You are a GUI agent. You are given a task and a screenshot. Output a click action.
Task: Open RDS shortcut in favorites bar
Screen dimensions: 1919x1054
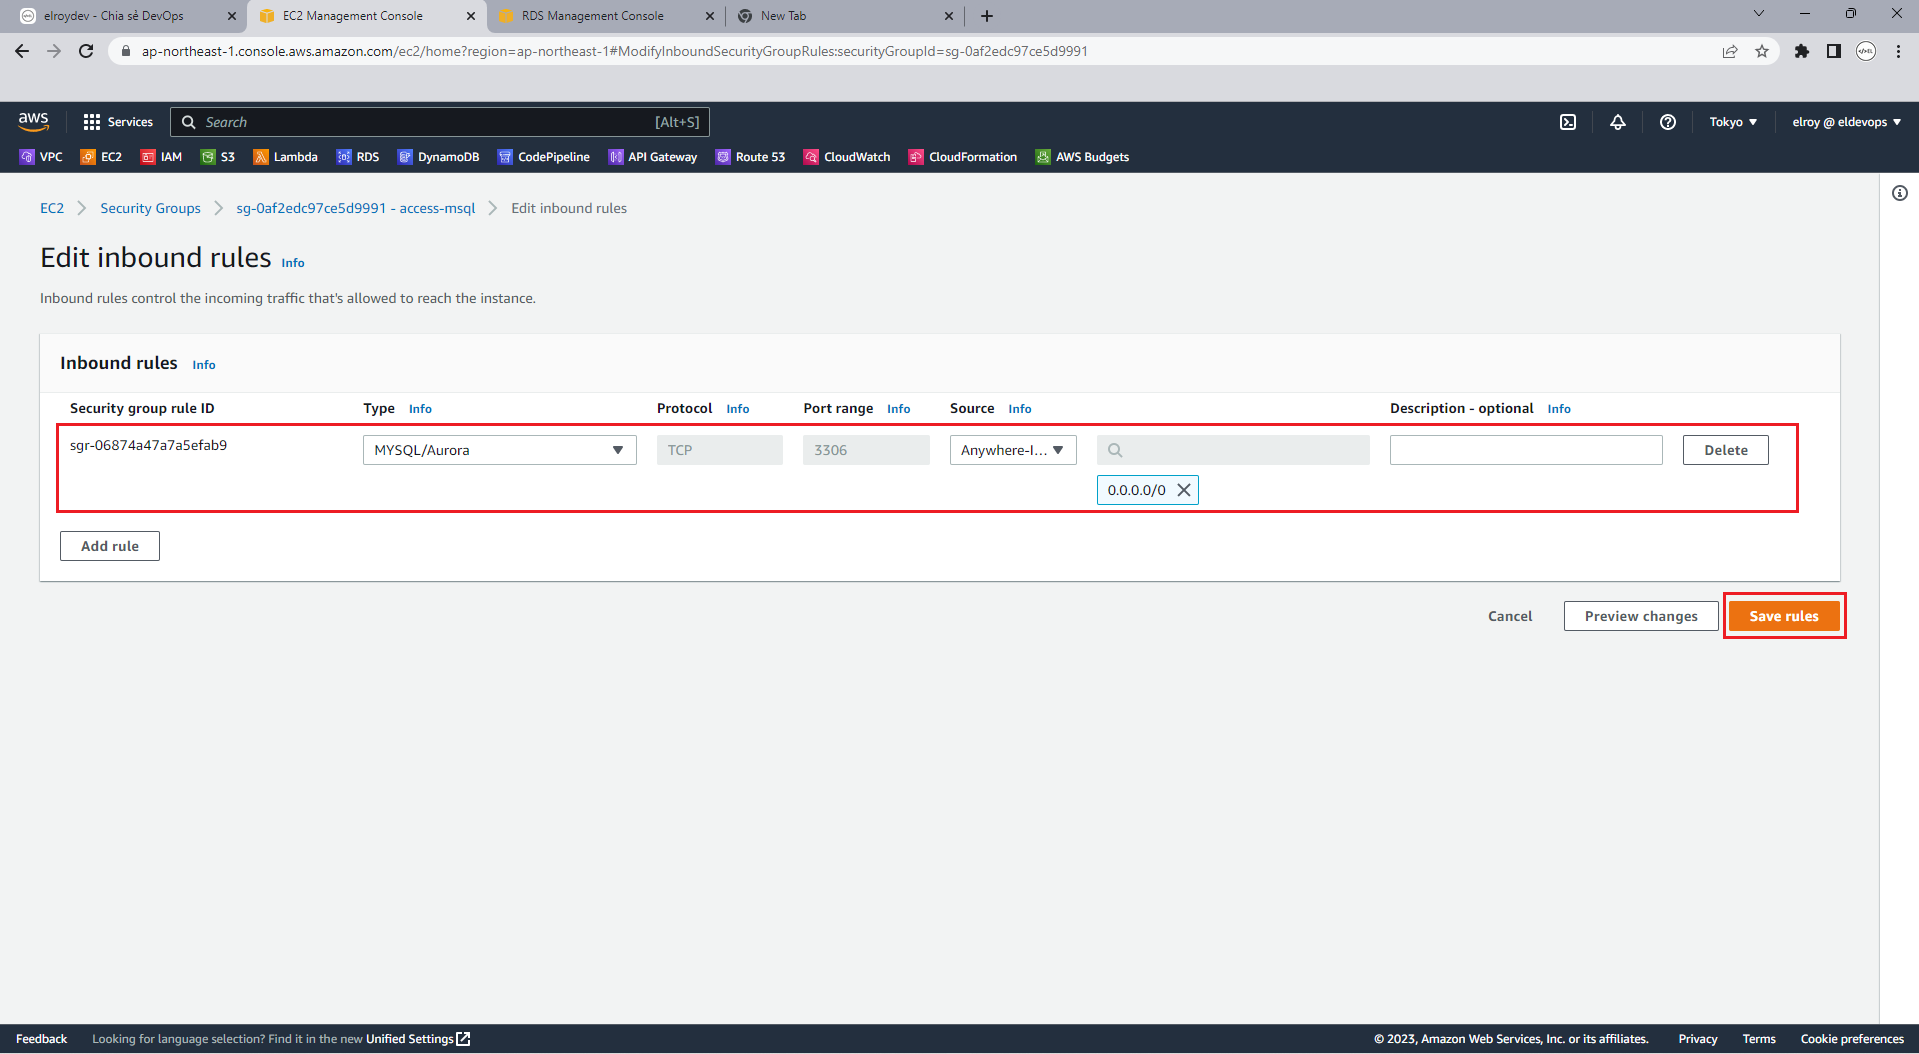click(x=358, y=157)
